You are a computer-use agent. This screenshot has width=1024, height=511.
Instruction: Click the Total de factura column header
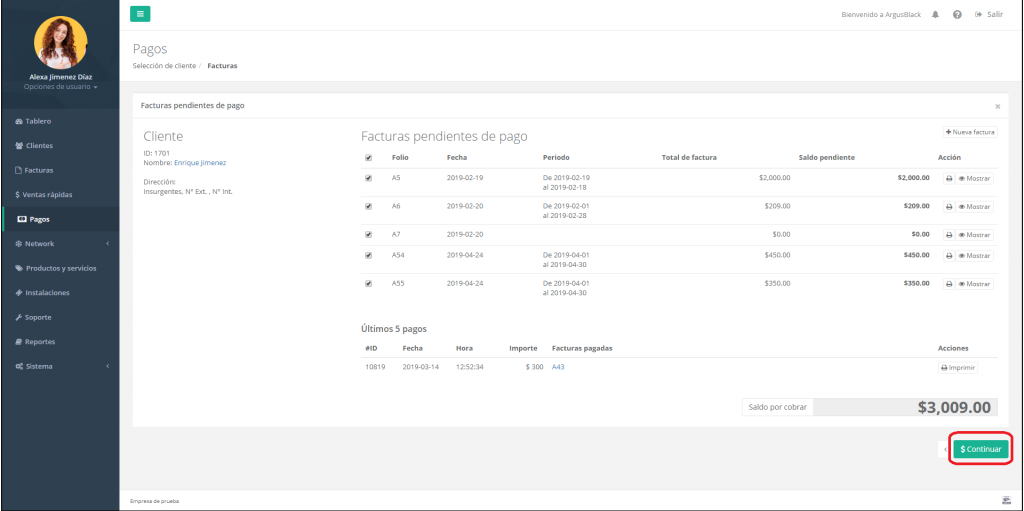689,157
